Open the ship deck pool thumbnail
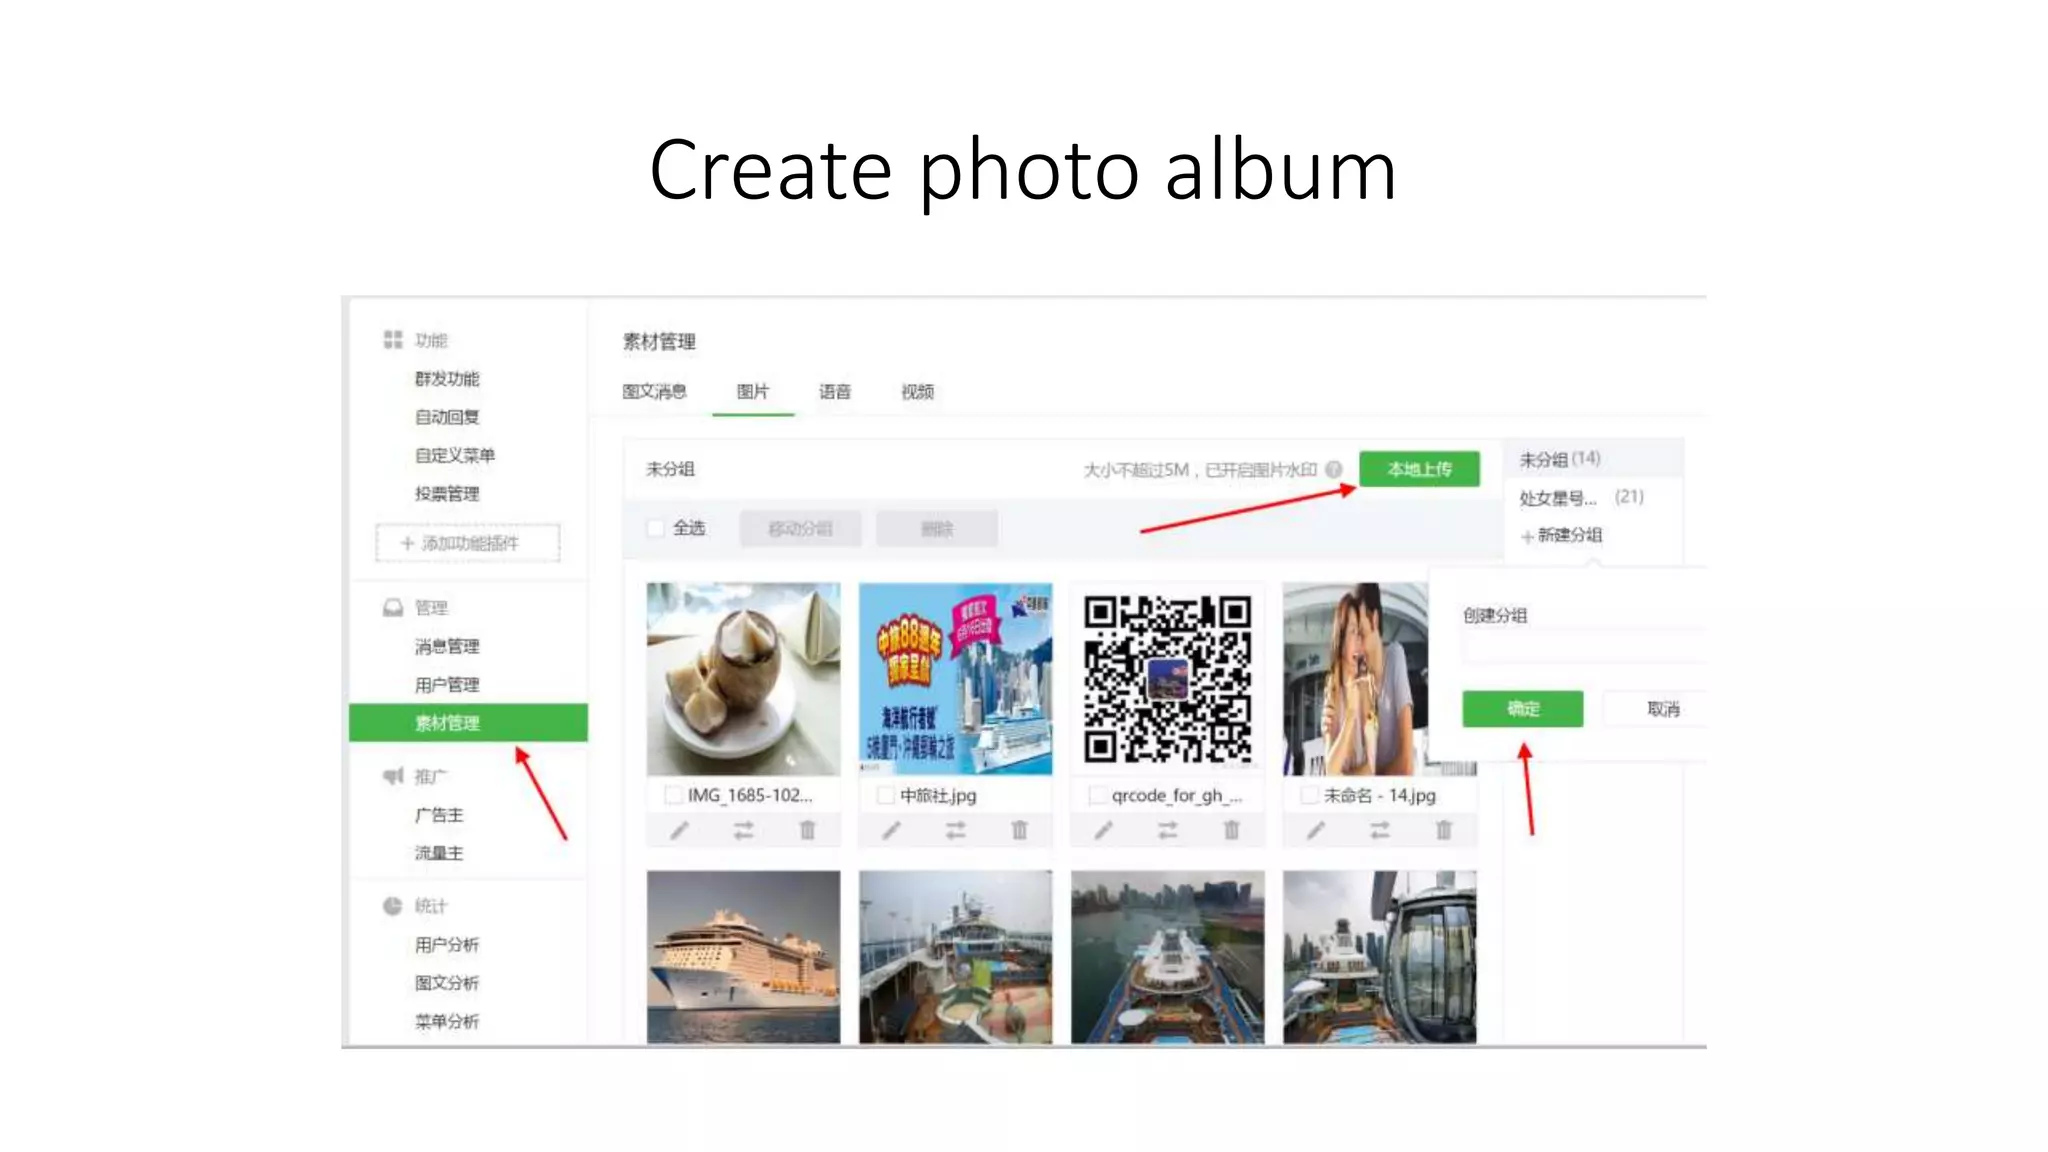 point(955,957)
